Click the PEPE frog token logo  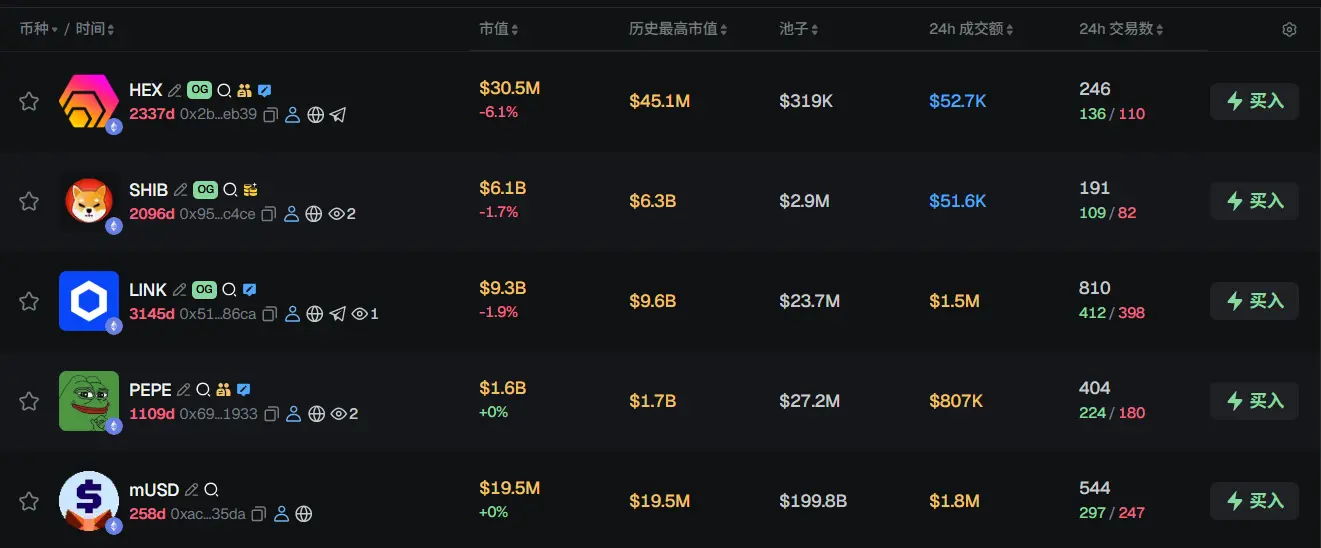tap(88, 400)
